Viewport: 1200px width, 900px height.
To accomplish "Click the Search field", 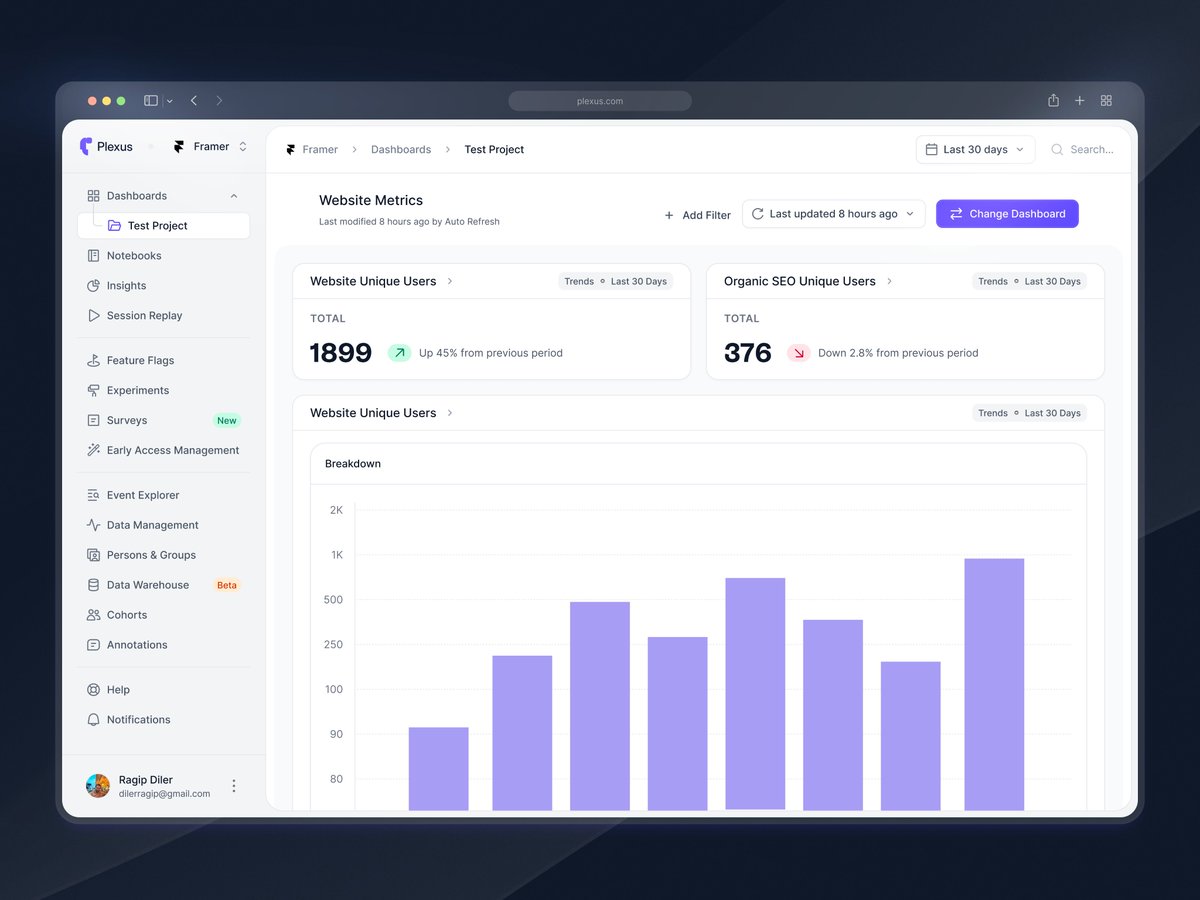I will coord(1083,150).
